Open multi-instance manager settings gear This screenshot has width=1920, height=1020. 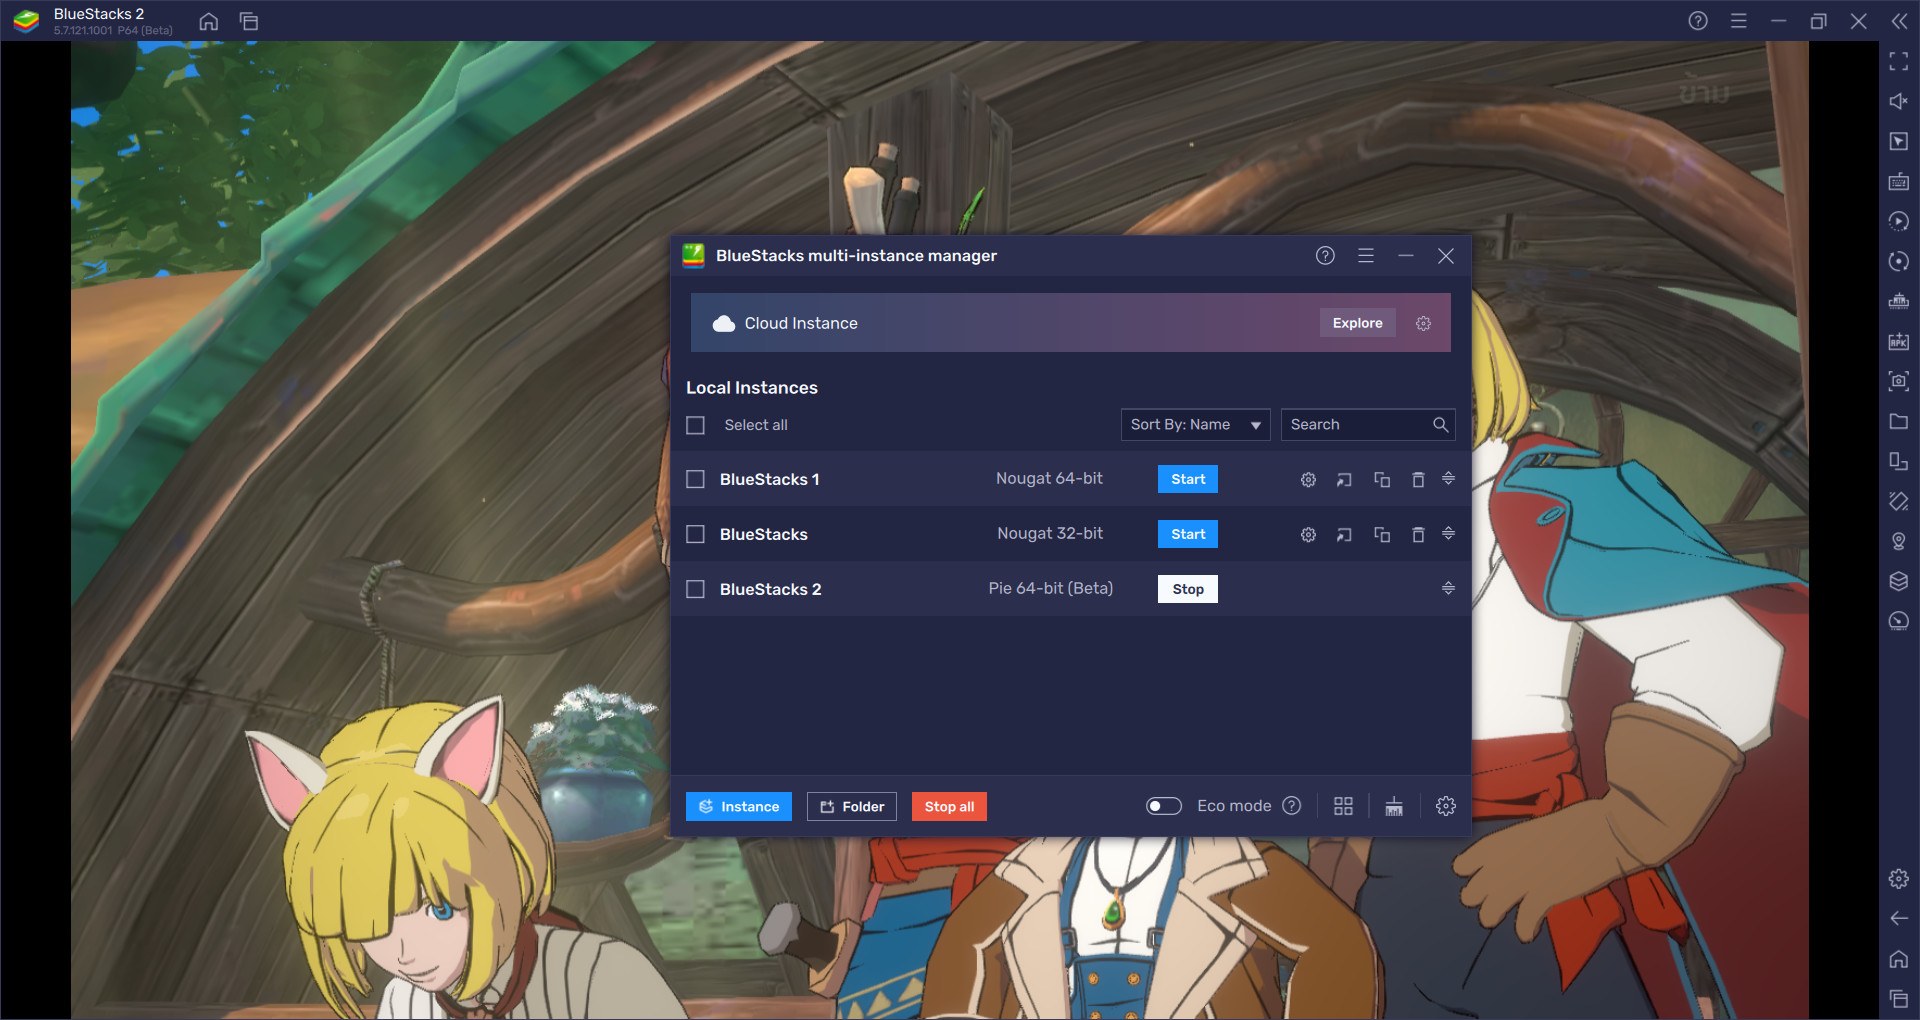[1446, 806]
